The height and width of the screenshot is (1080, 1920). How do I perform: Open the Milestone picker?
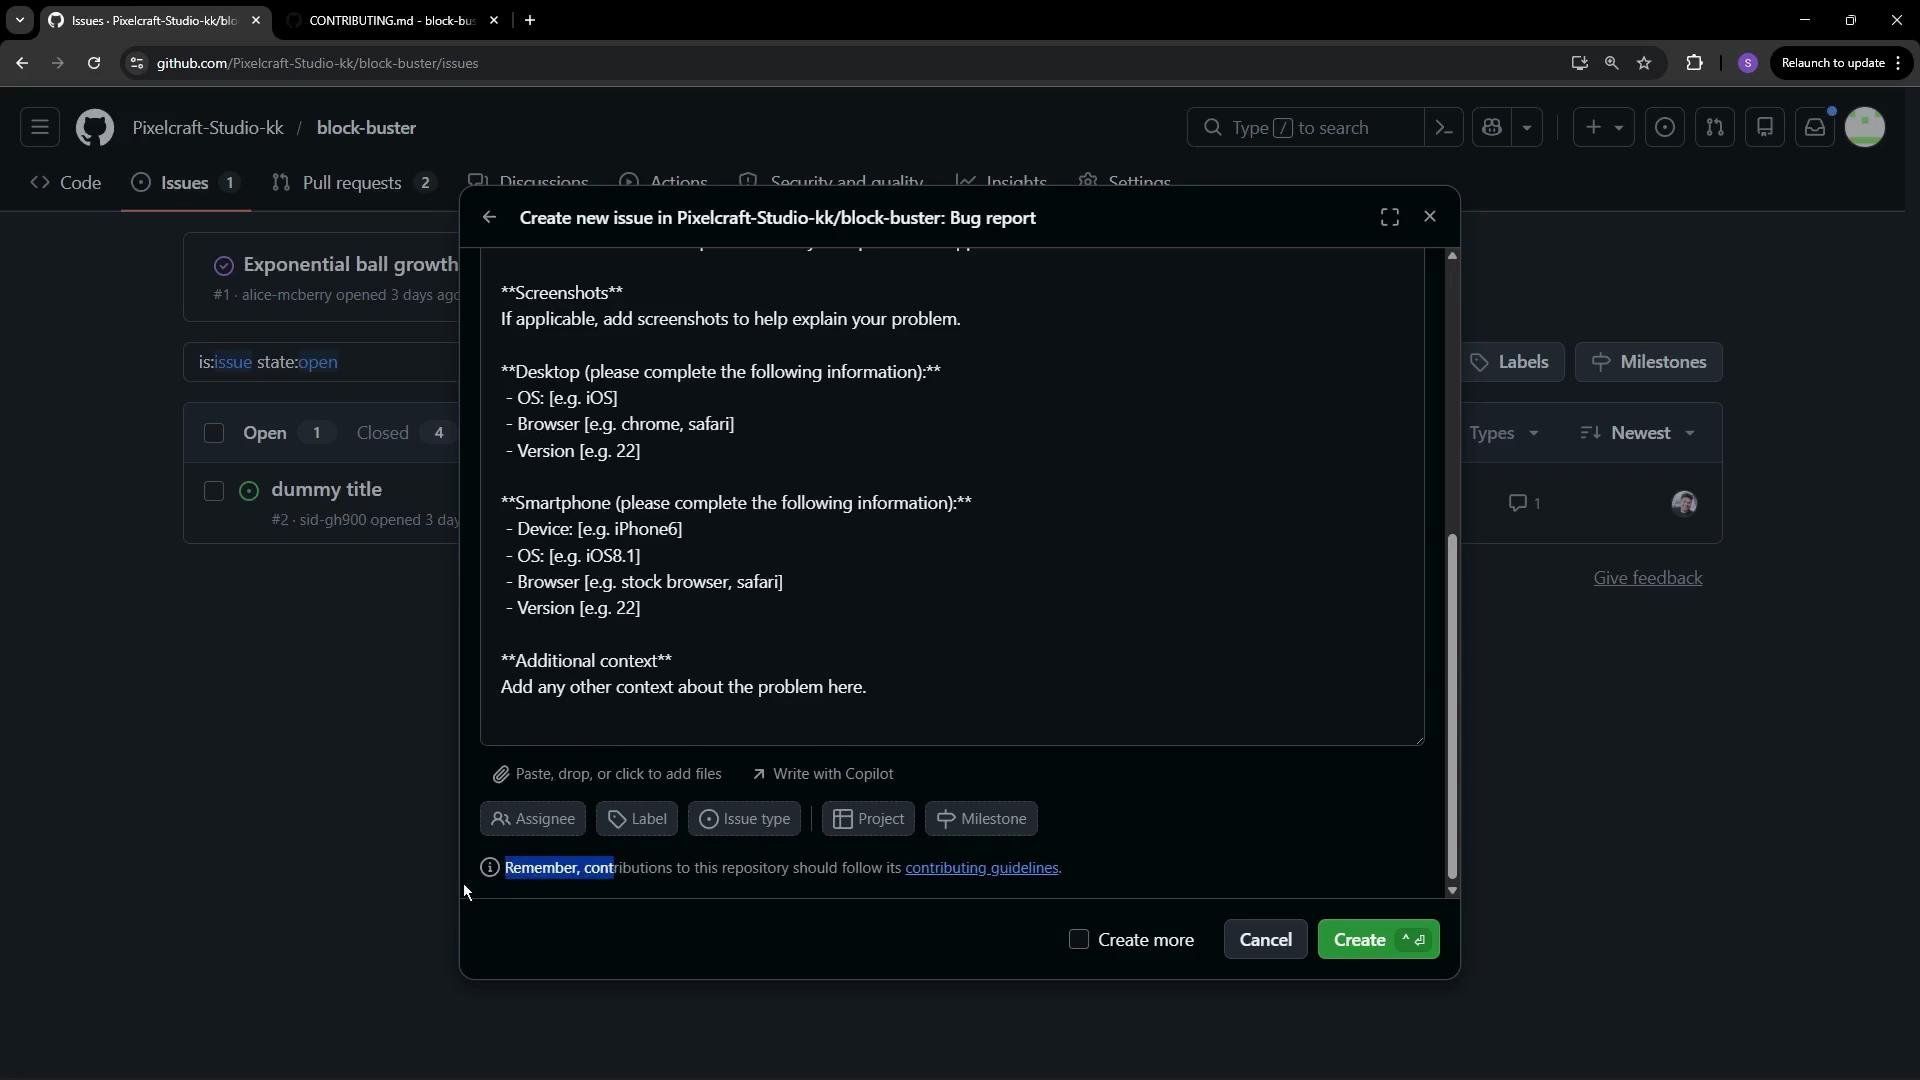pyautogui.click(x=981, y=819)
